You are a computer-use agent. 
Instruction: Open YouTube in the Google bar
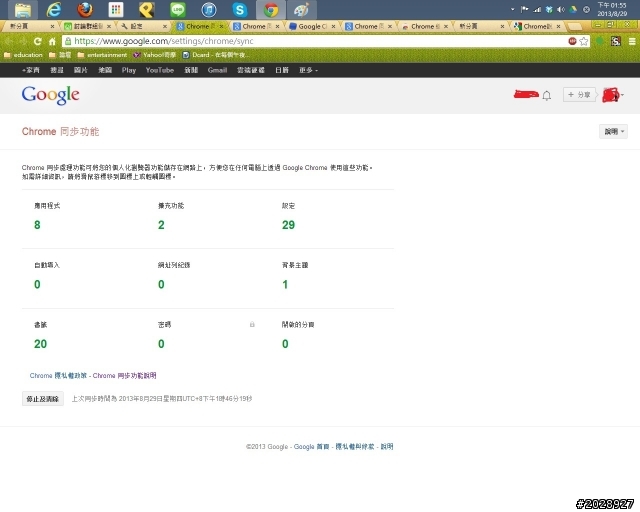click(160, 70)
